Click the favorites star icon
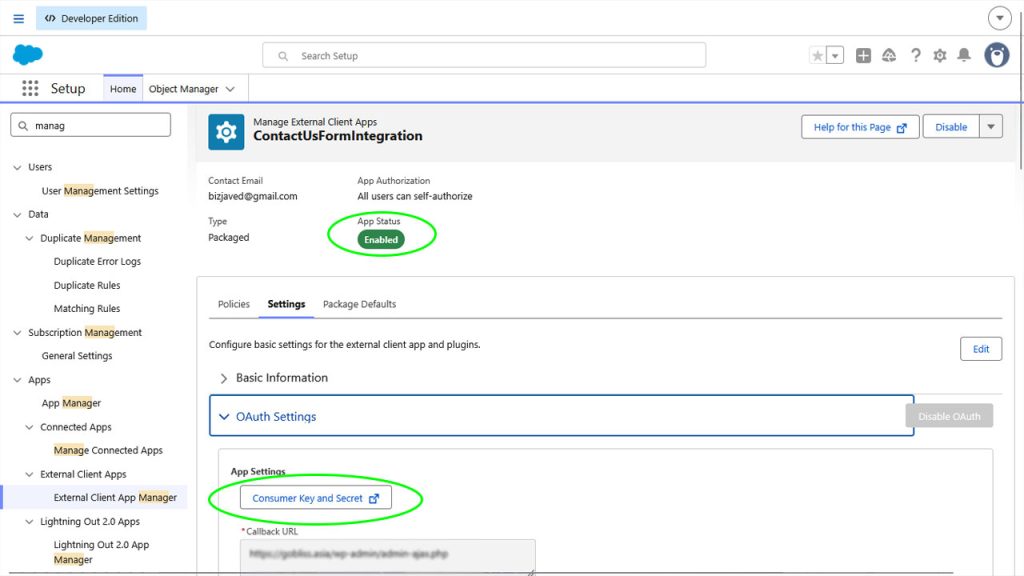This screenshot has width=1024, height=576. click(817, 56)
